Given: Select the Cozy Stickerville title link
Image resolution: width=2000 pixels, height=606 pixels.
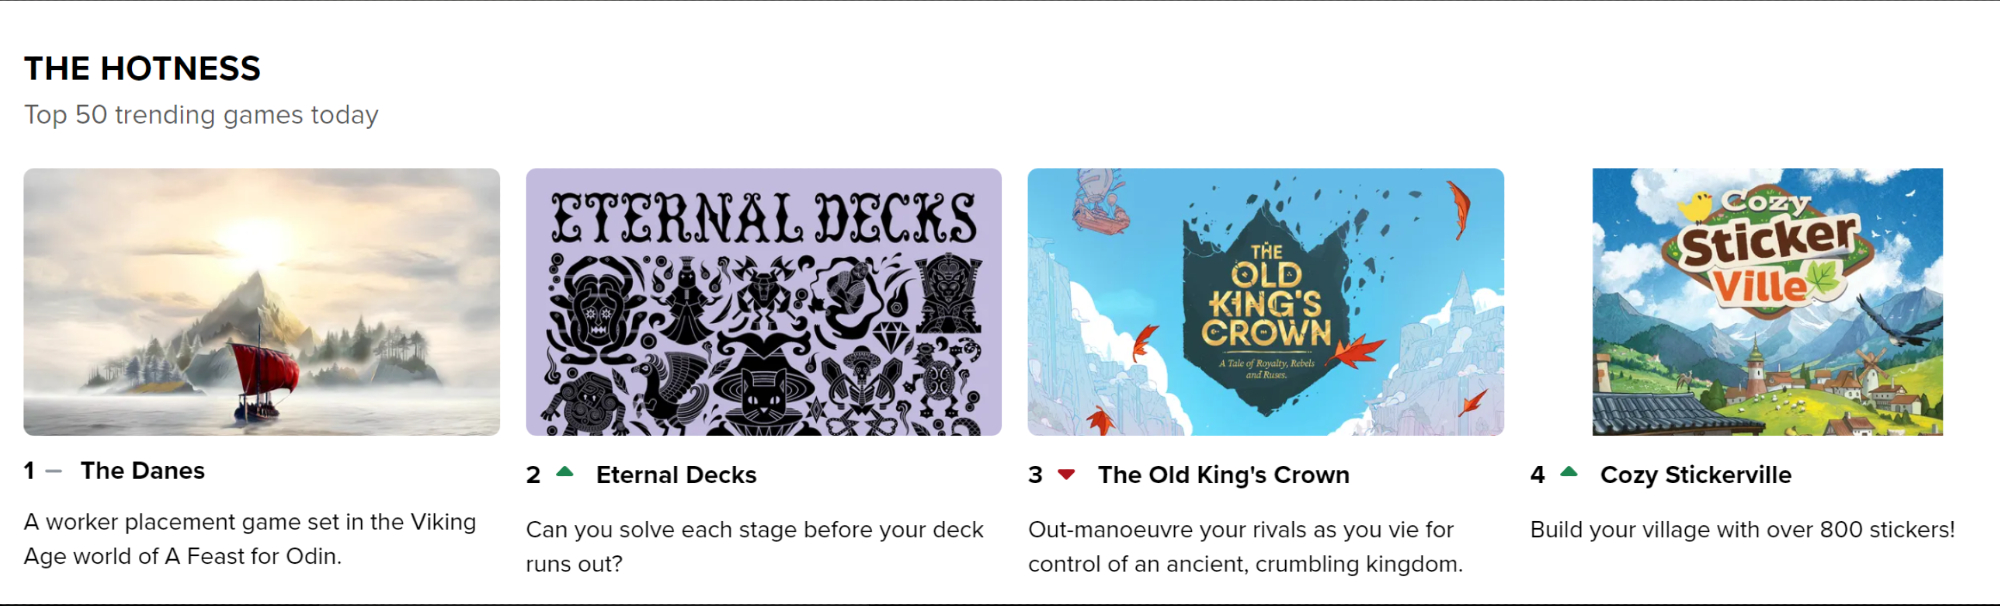Looking at the screenshot, I should [x=1696, y=475].
